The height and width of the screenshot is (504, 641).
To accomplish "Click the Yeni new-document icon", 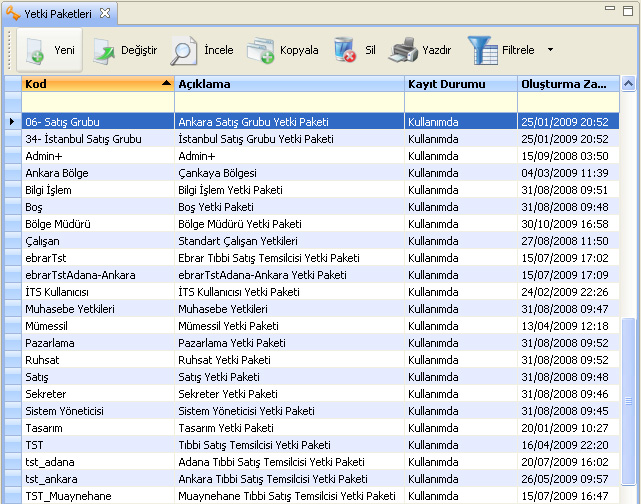I will tap(36, 51).
